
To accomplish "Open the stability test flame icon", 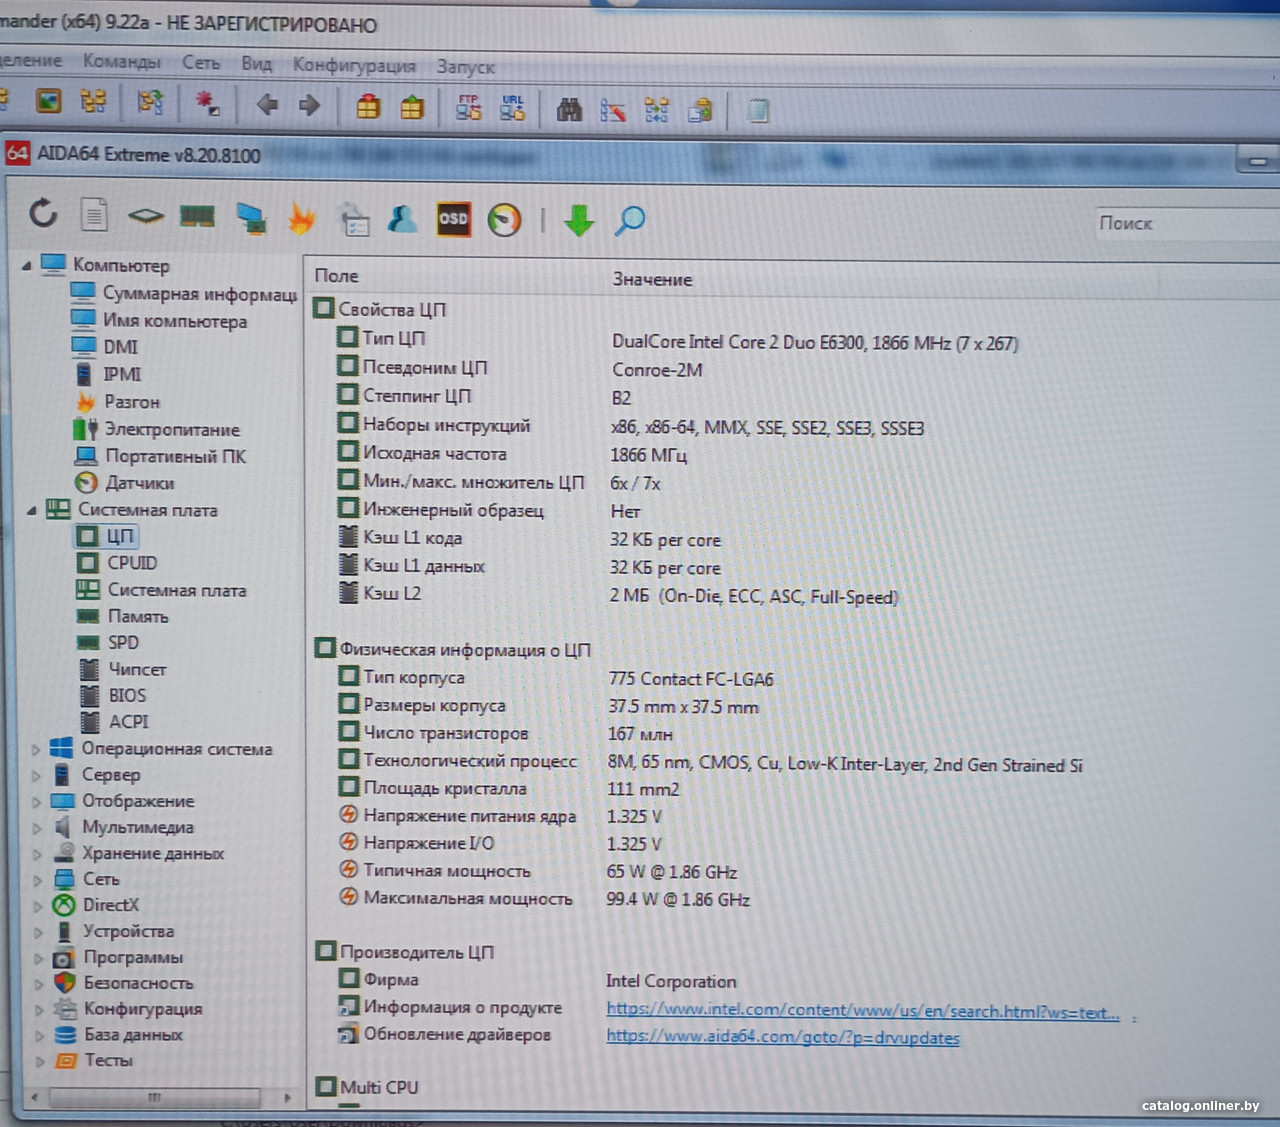I will point(301,218).
